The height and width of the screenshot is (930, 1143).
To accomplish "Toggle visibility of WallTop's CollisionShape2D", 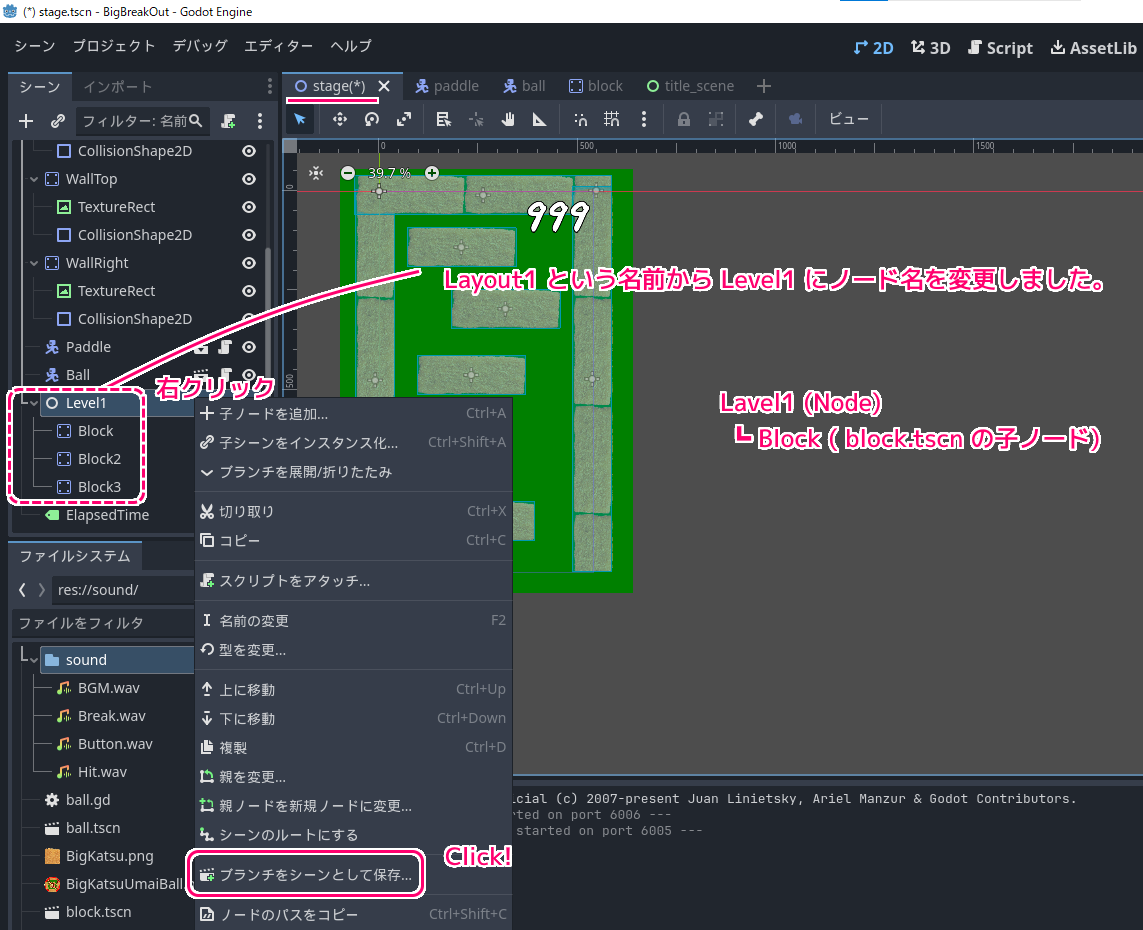I will tap(249, 235).
